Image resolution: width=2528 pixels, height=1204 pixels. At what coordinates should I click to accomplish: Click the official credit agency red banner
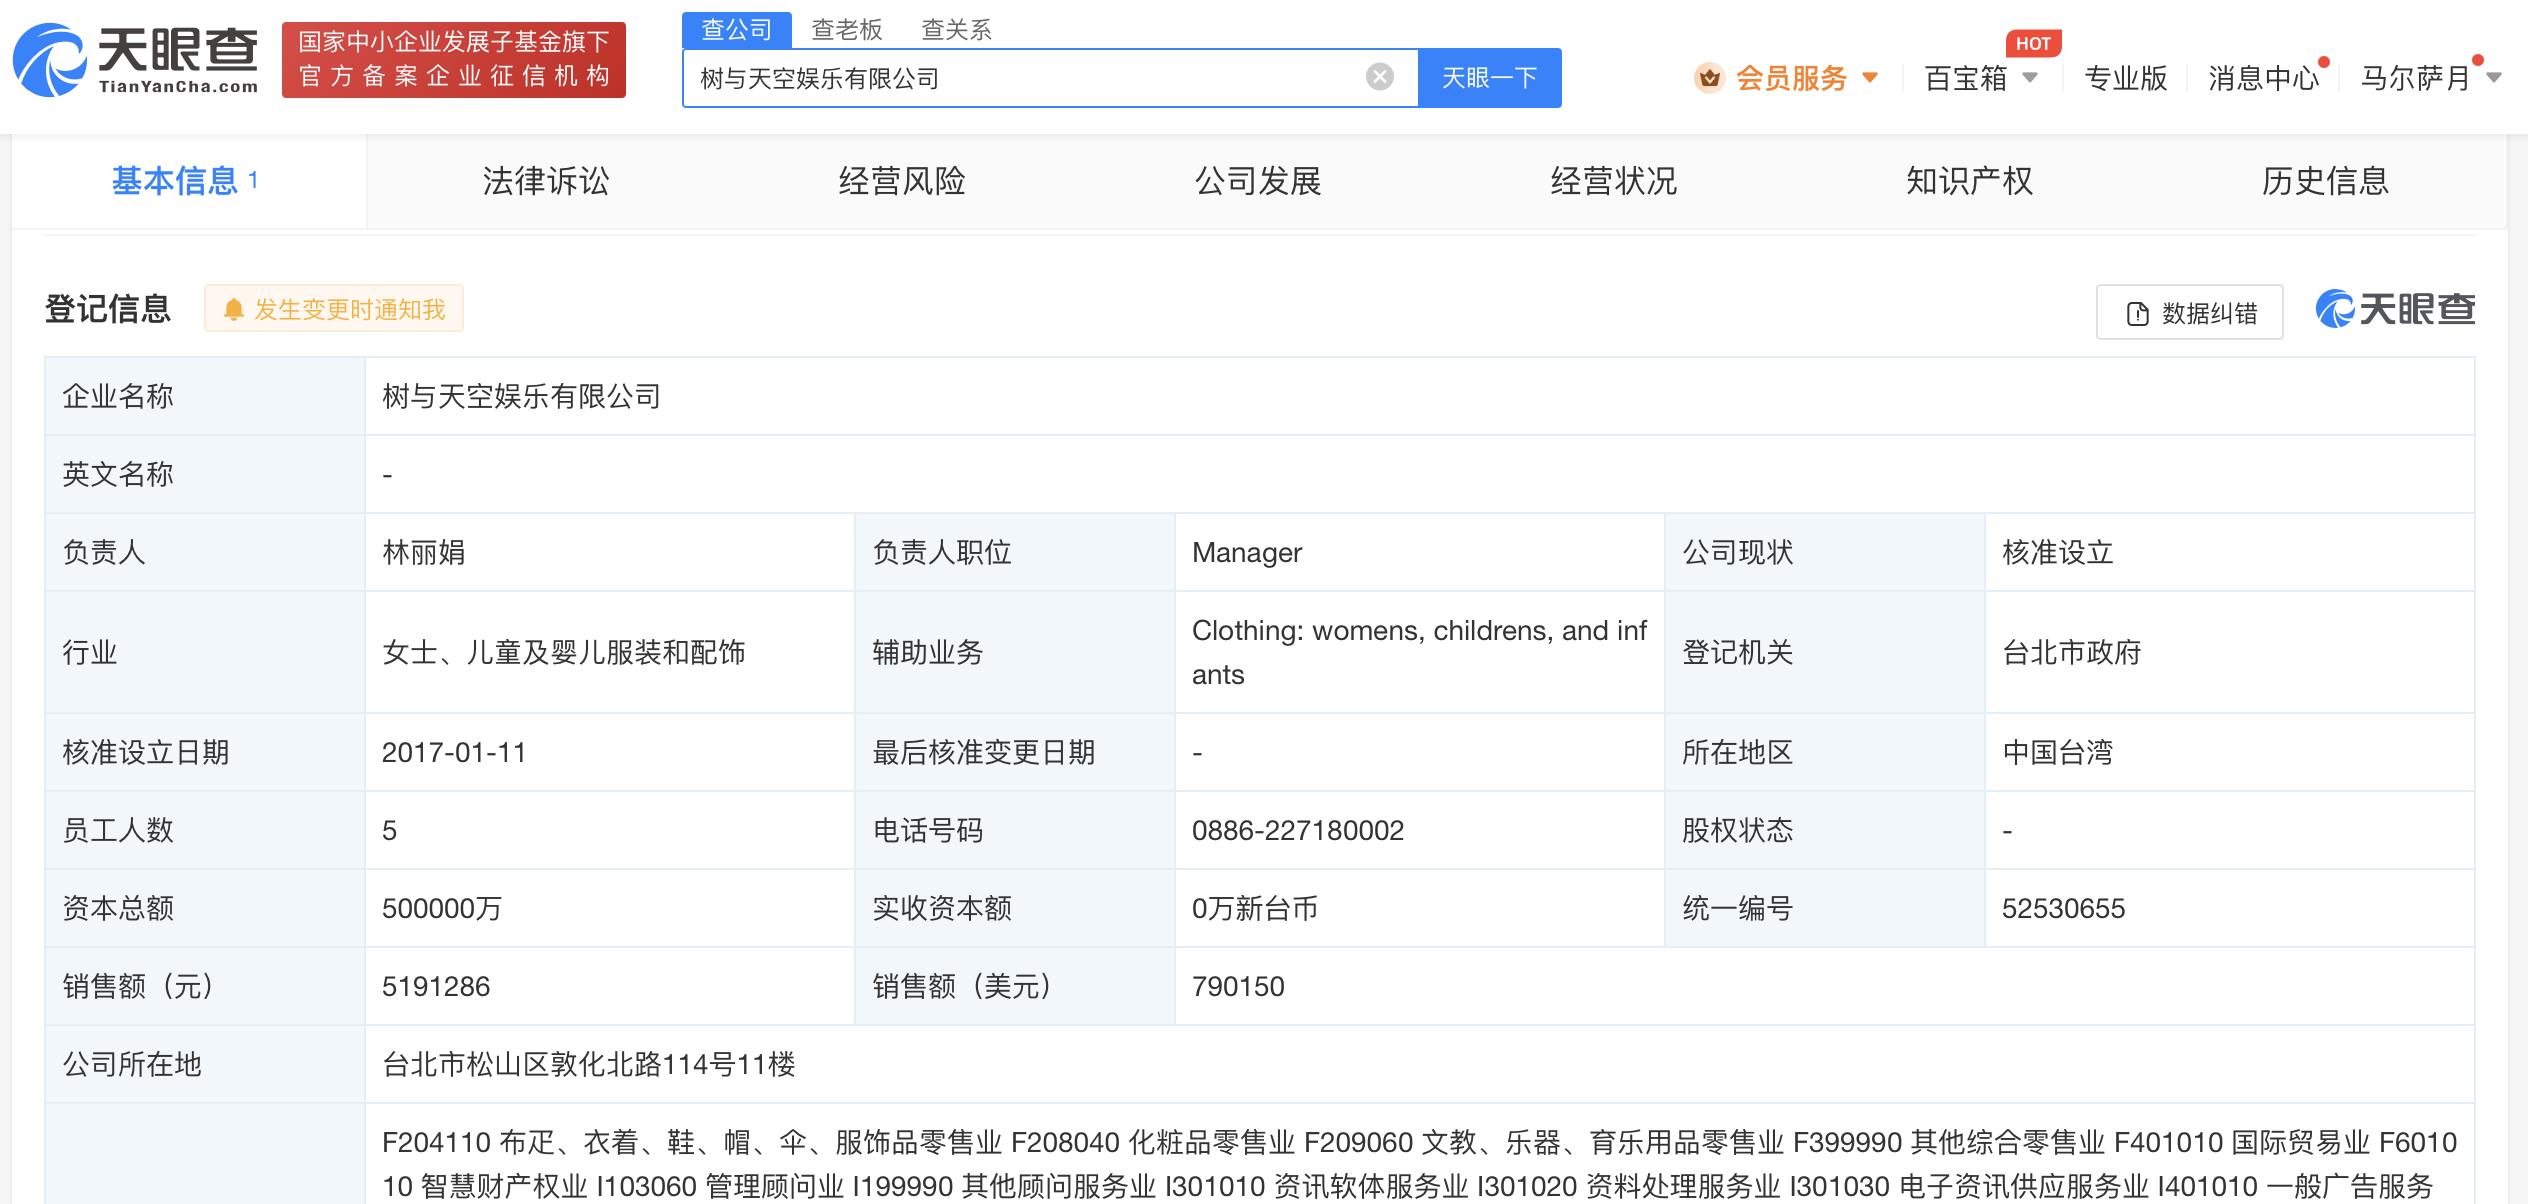coord(453,60)
